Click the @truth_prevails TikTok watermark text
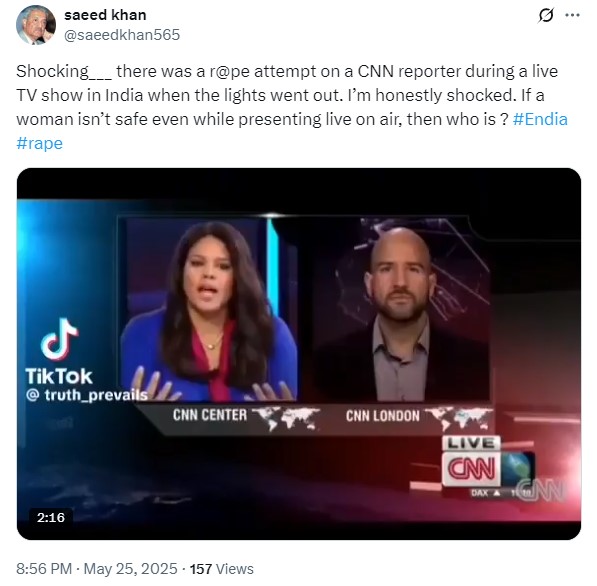 tap(86, 395)
